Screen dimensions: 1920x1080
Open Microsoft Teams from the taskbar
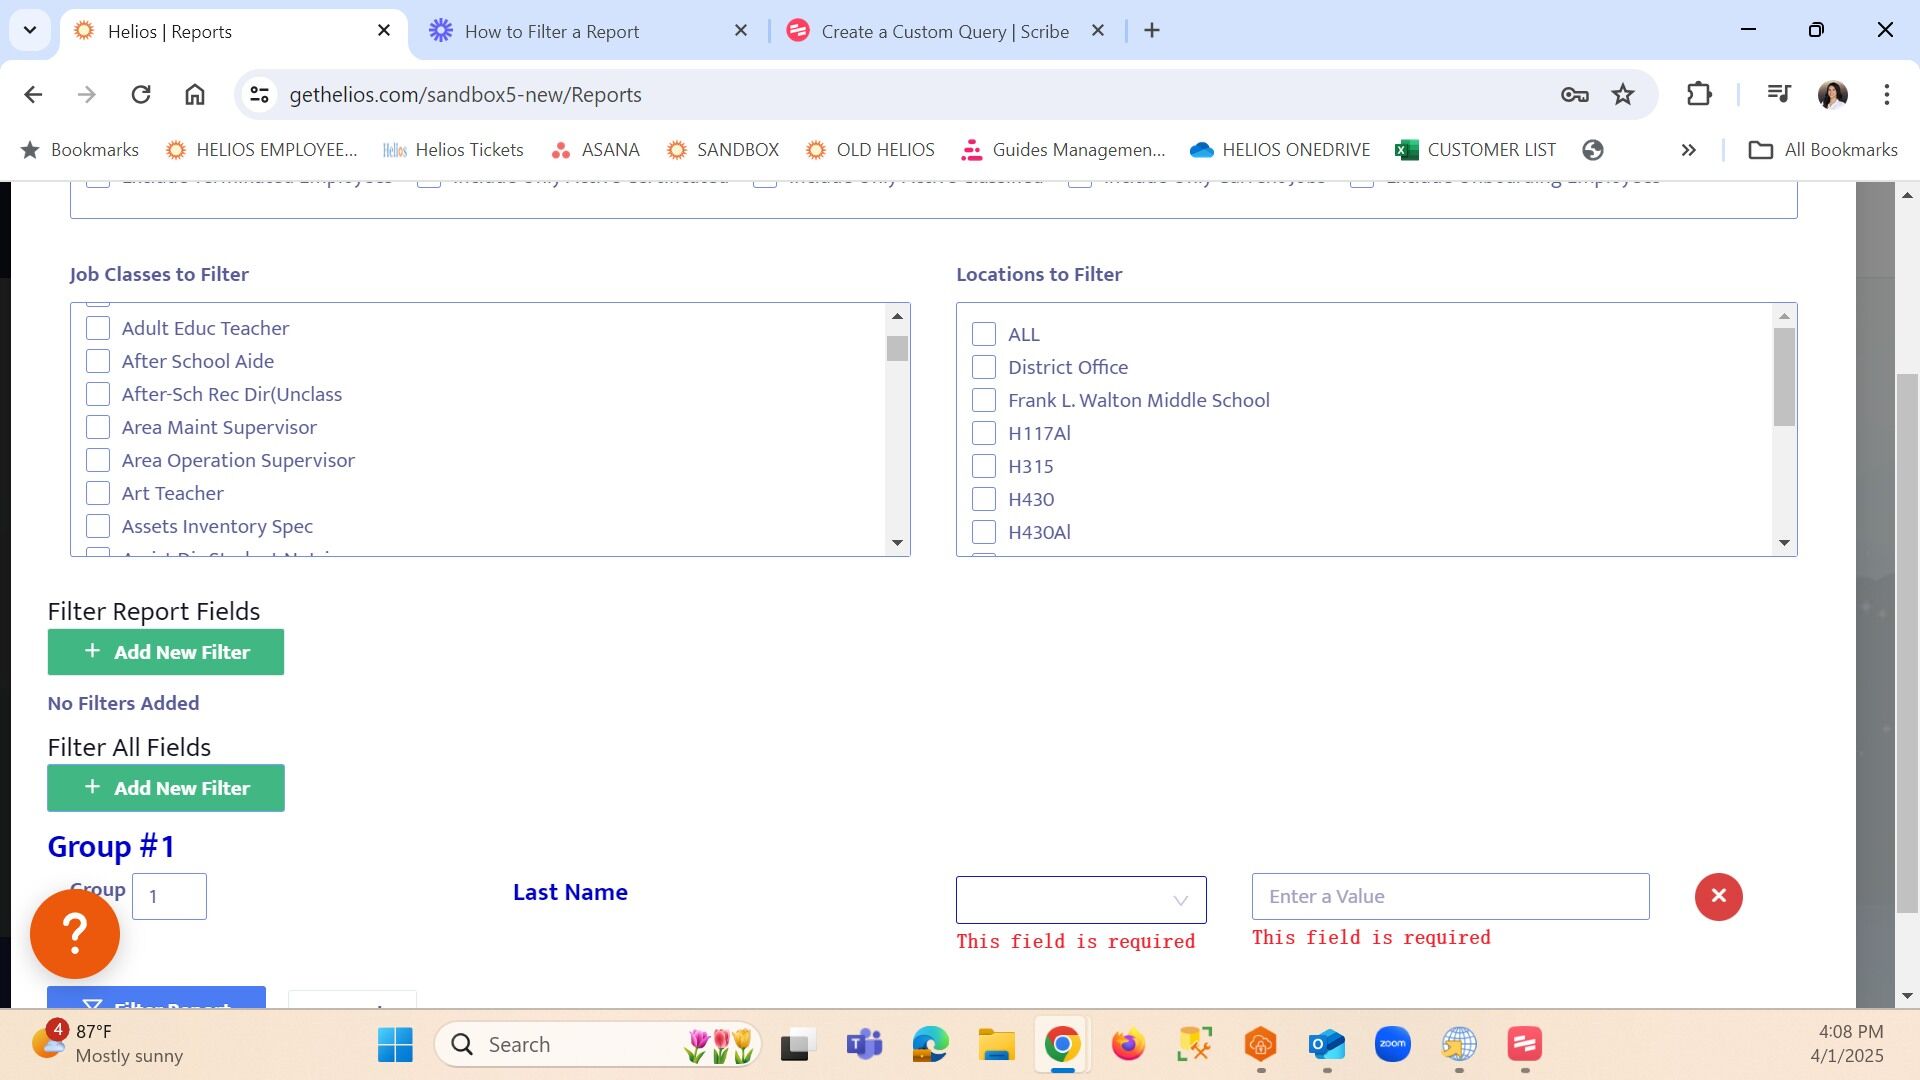pyautogui.click(x=863, y=1045)
